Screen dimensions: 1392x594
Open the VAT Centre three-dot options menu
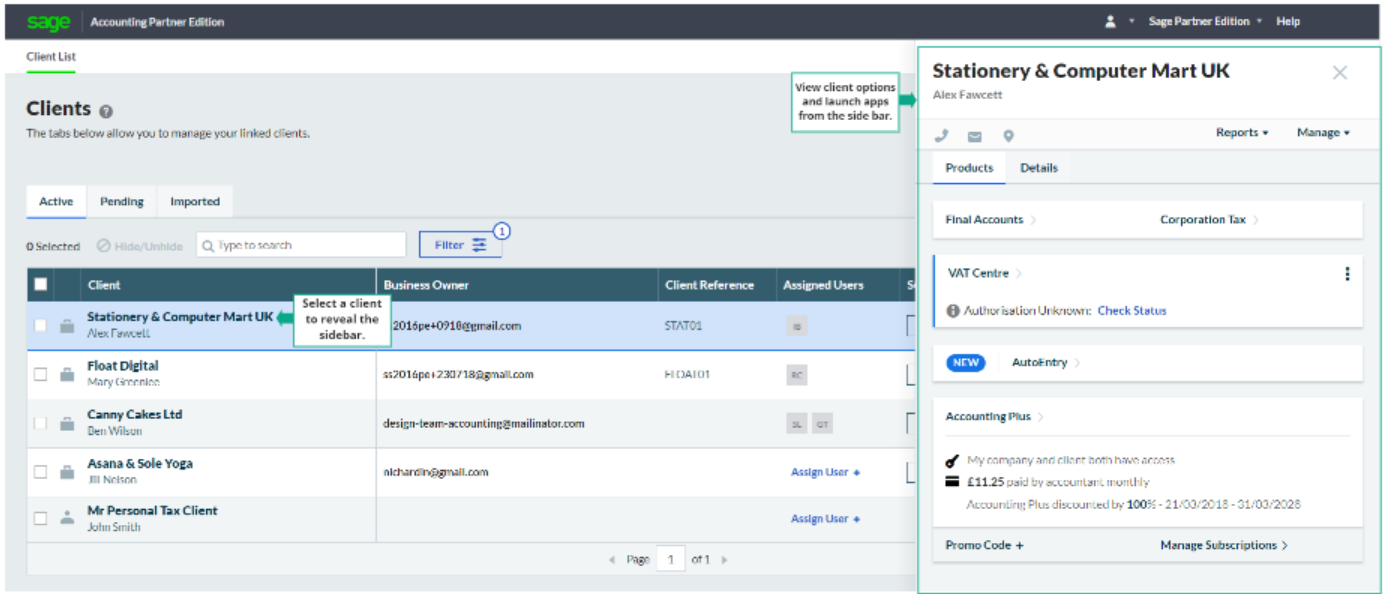click(x=1347, y=274)
